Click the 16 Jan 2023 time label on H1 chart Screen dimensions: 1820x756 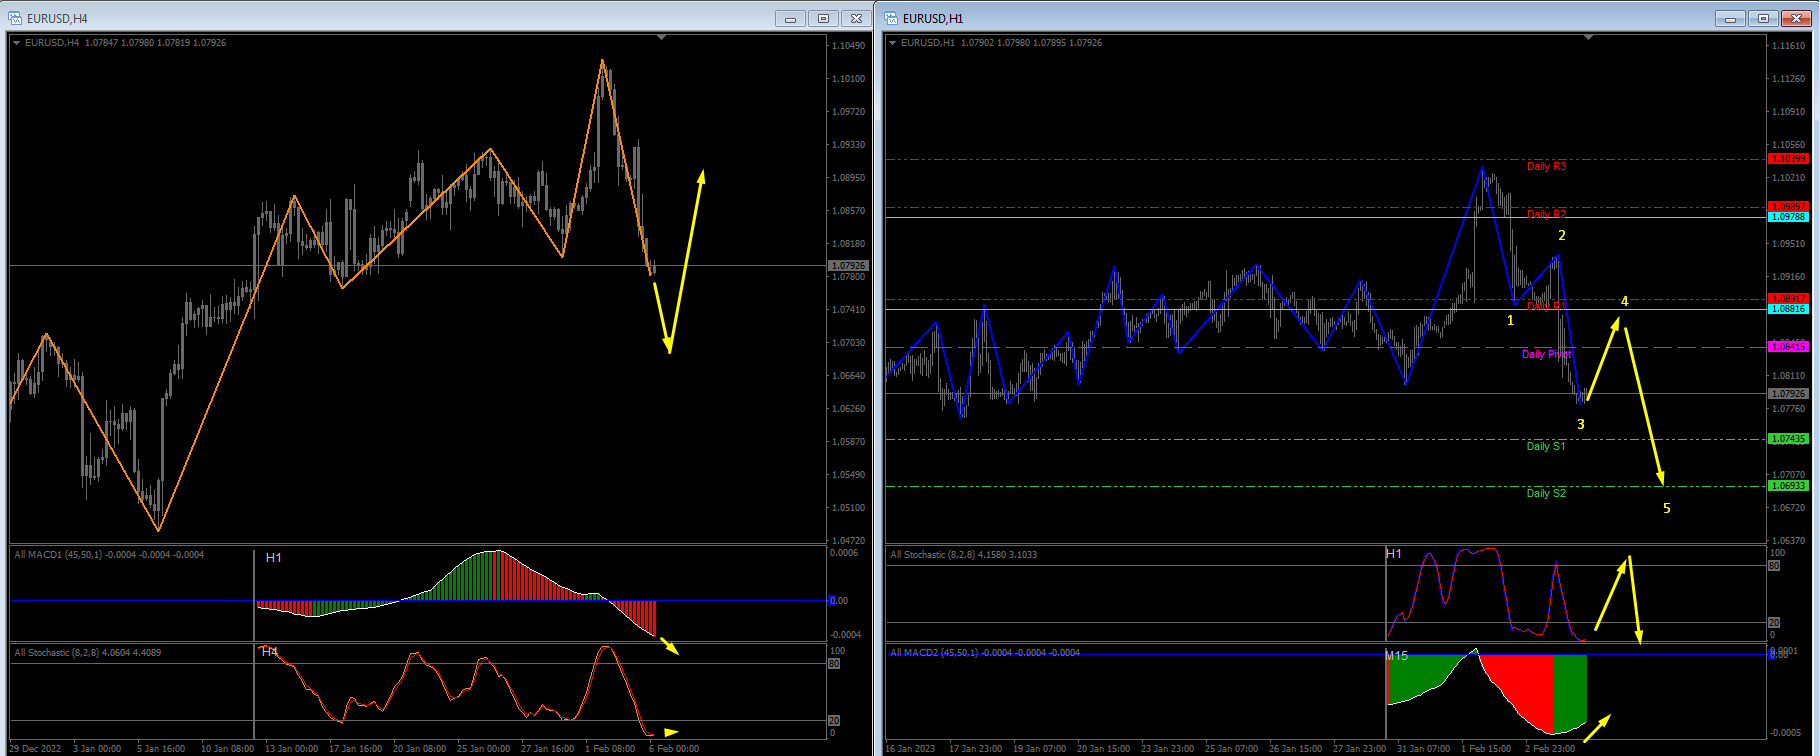[911, 749]
